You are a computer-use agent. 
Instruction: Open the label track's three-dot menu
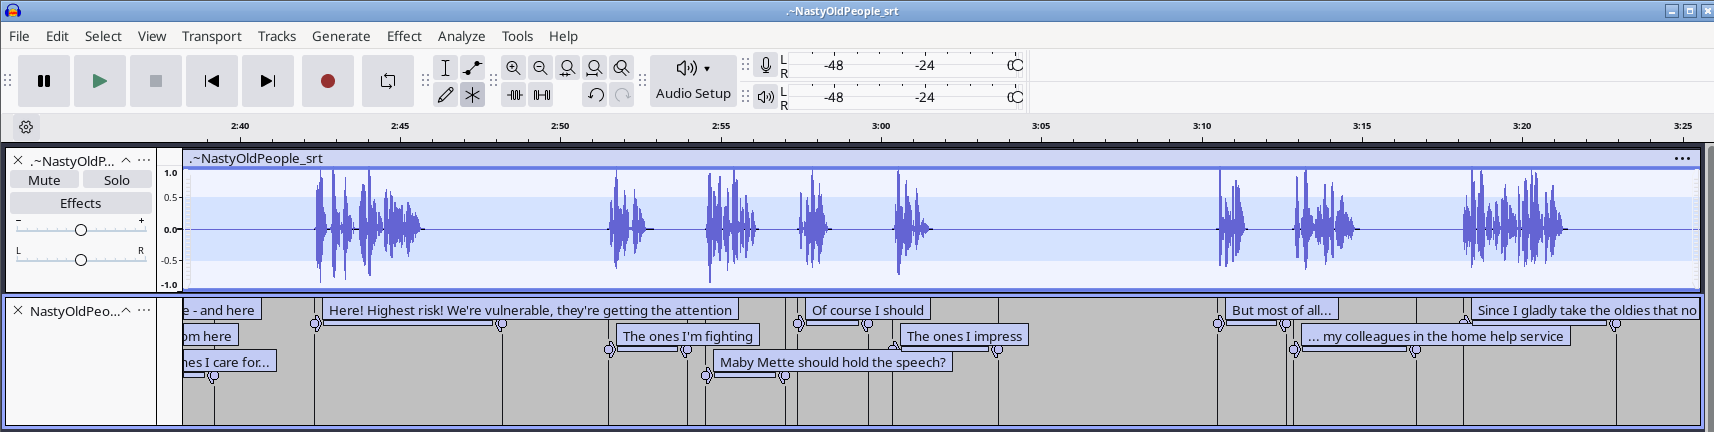click(x=144, y=310)
